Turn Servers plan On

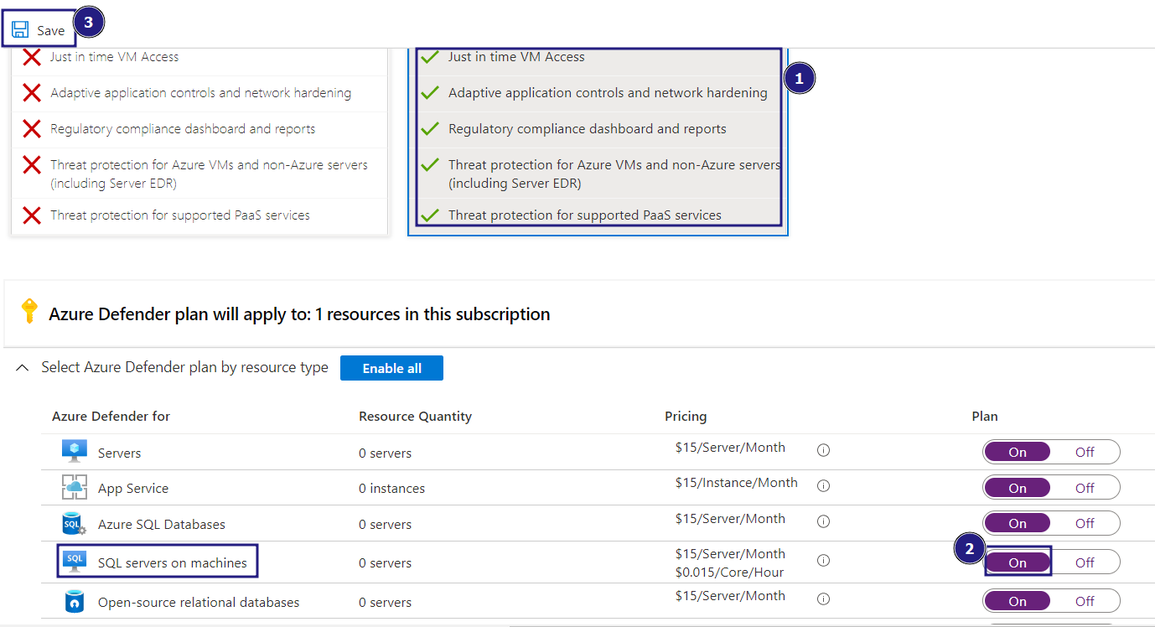click(x=1017, y=452)
